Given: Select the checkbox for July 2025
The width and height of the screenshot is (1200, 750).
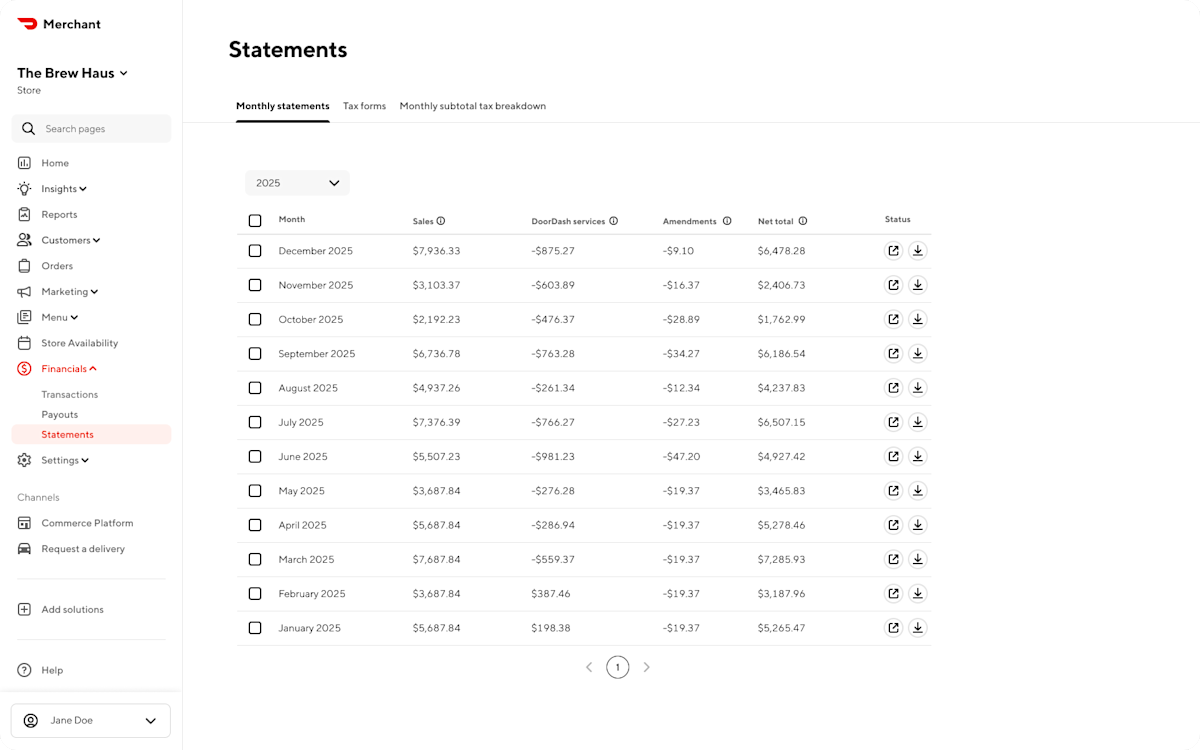Looking at the screenshot, I should pos(255,421).
